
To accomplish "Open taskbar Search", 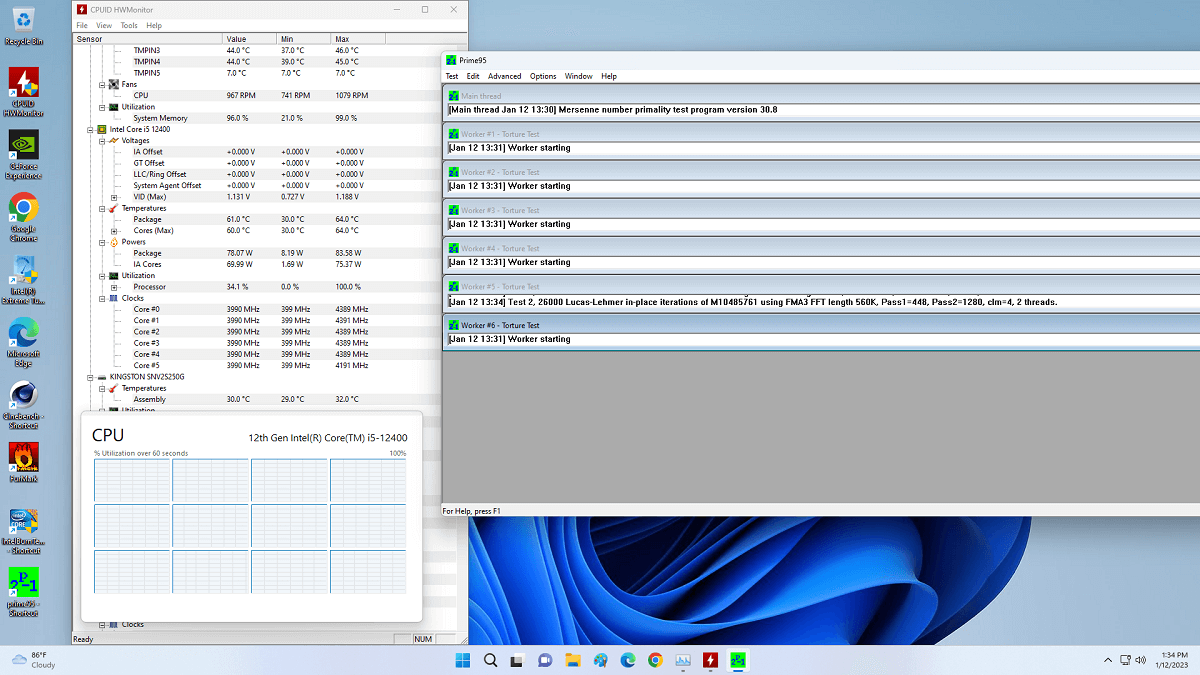I will pos(491,660).
